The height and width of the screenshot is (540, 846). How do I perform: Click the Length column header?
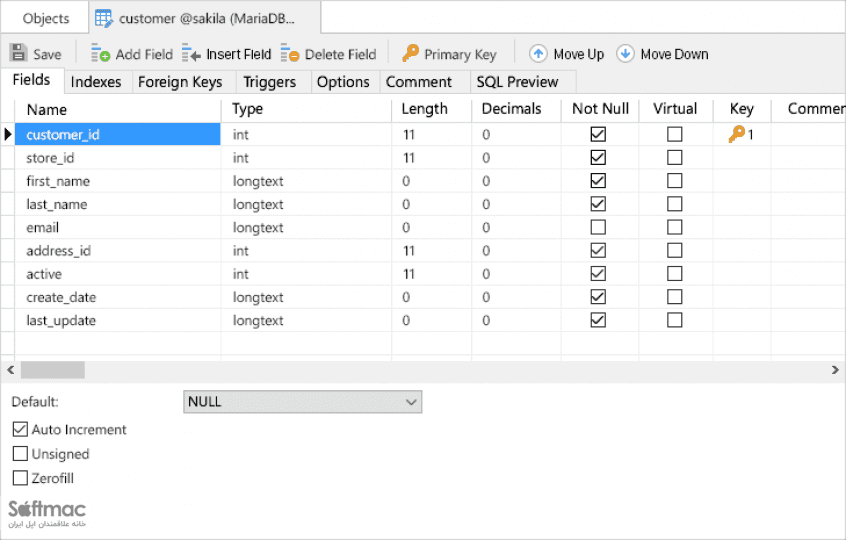coord(432,110)
